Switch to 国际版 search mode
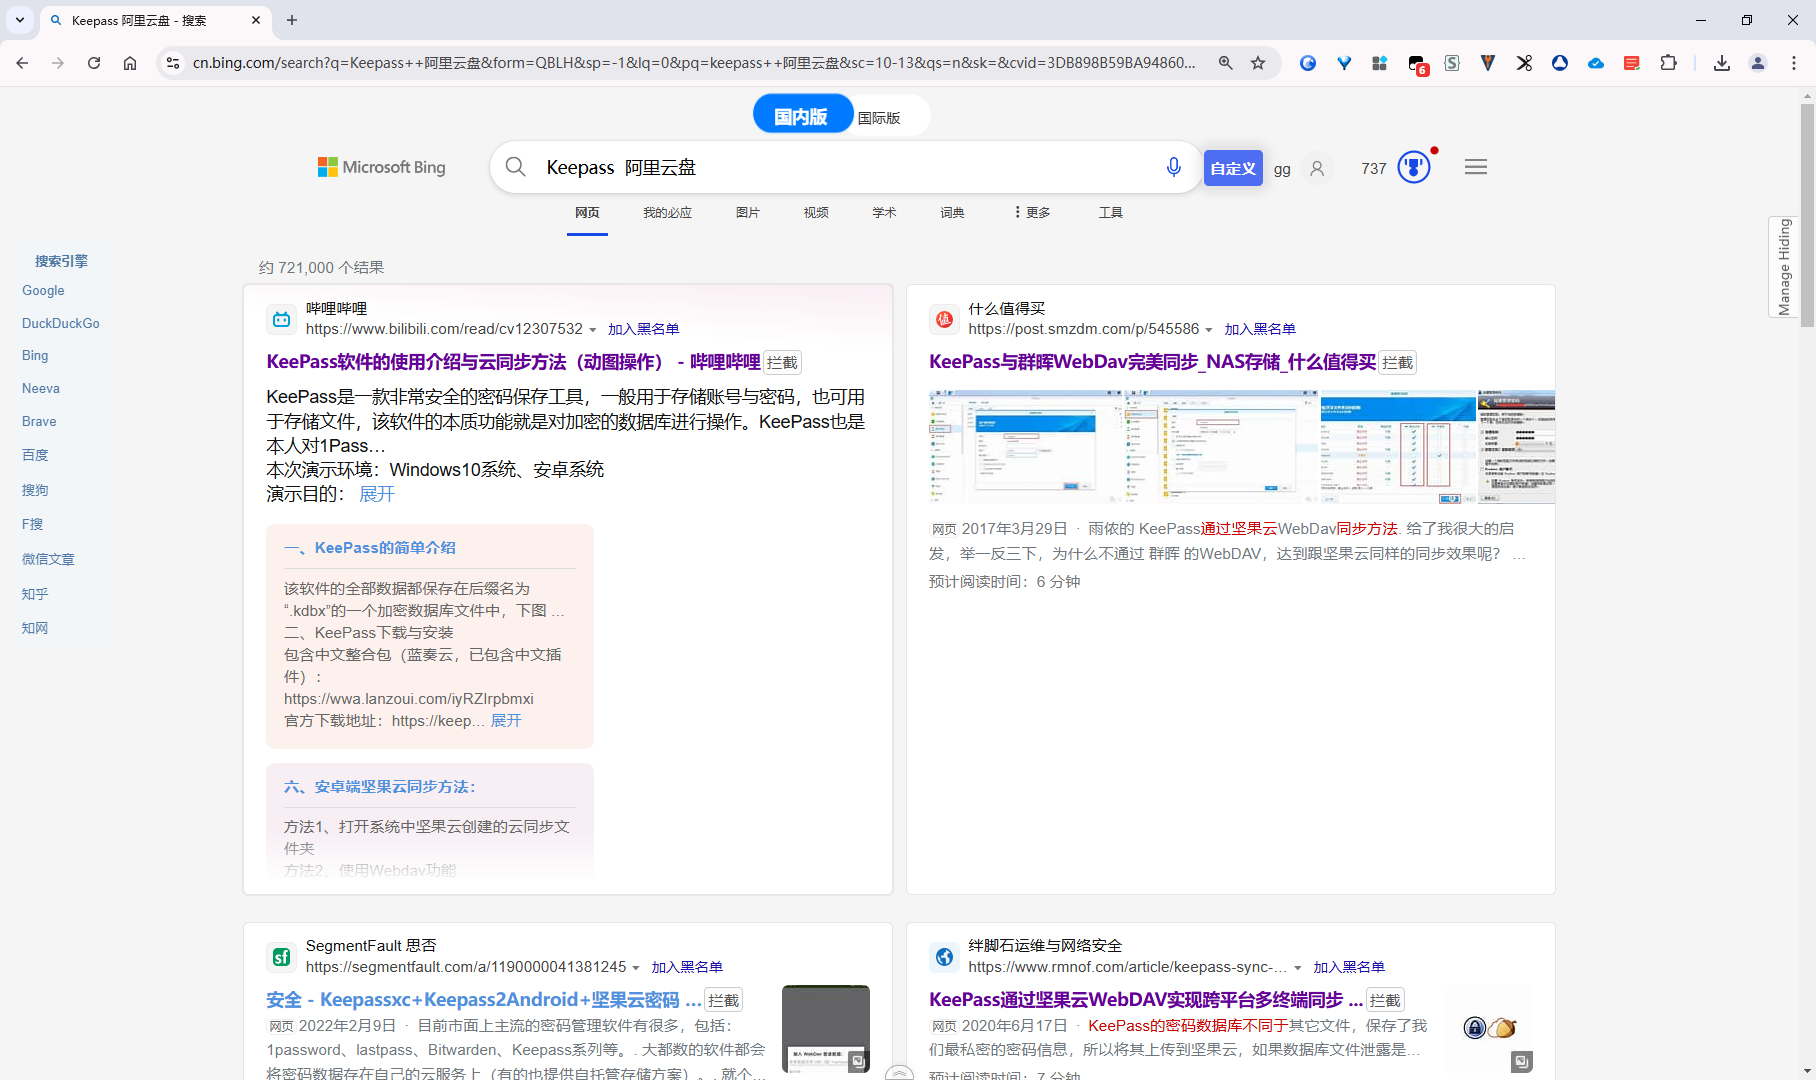 879,117
